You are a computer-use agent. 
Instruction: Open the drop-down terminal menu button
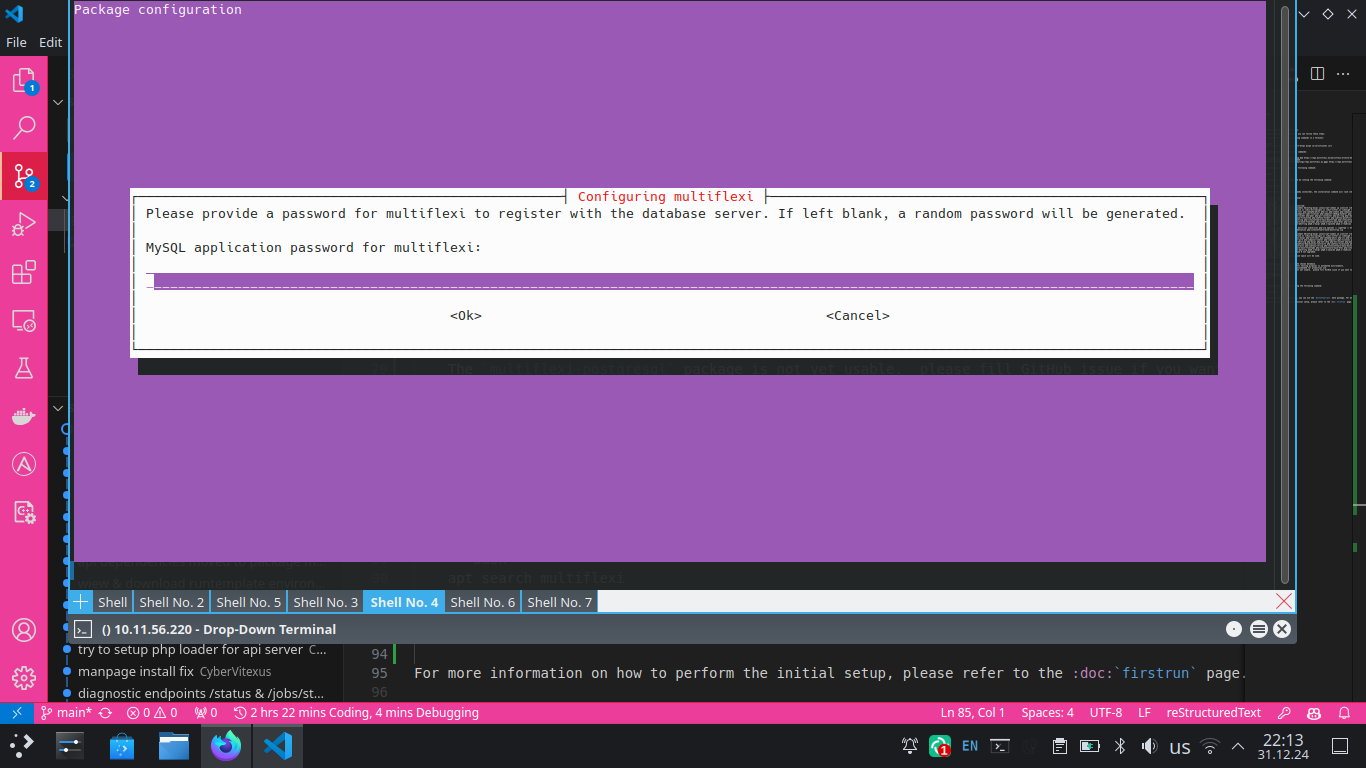point(1258,629)
